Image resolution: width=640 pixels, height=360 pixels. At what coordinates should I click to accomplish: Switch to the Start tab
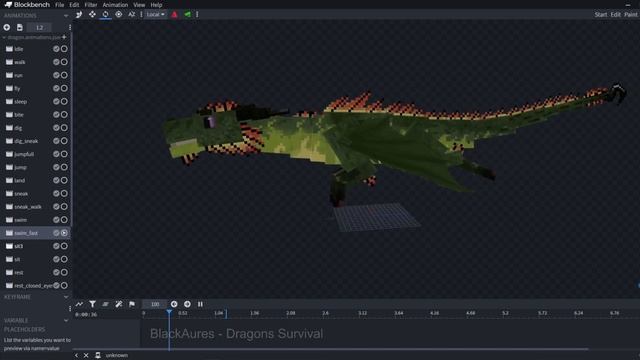point(600,14)
